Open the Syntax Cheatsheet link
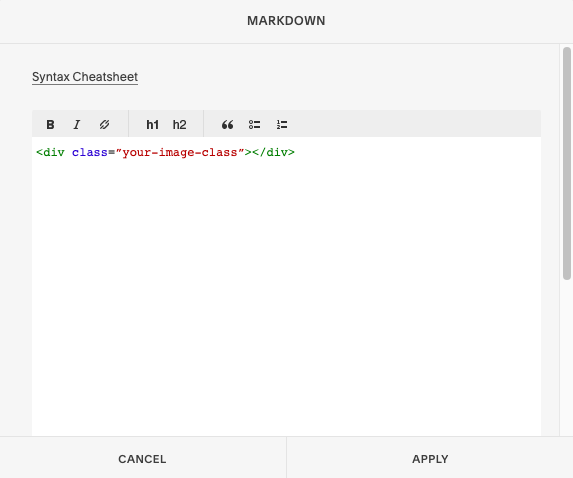Image resolution: width=573 pixels, height=478 pixels. coord(85,77)
